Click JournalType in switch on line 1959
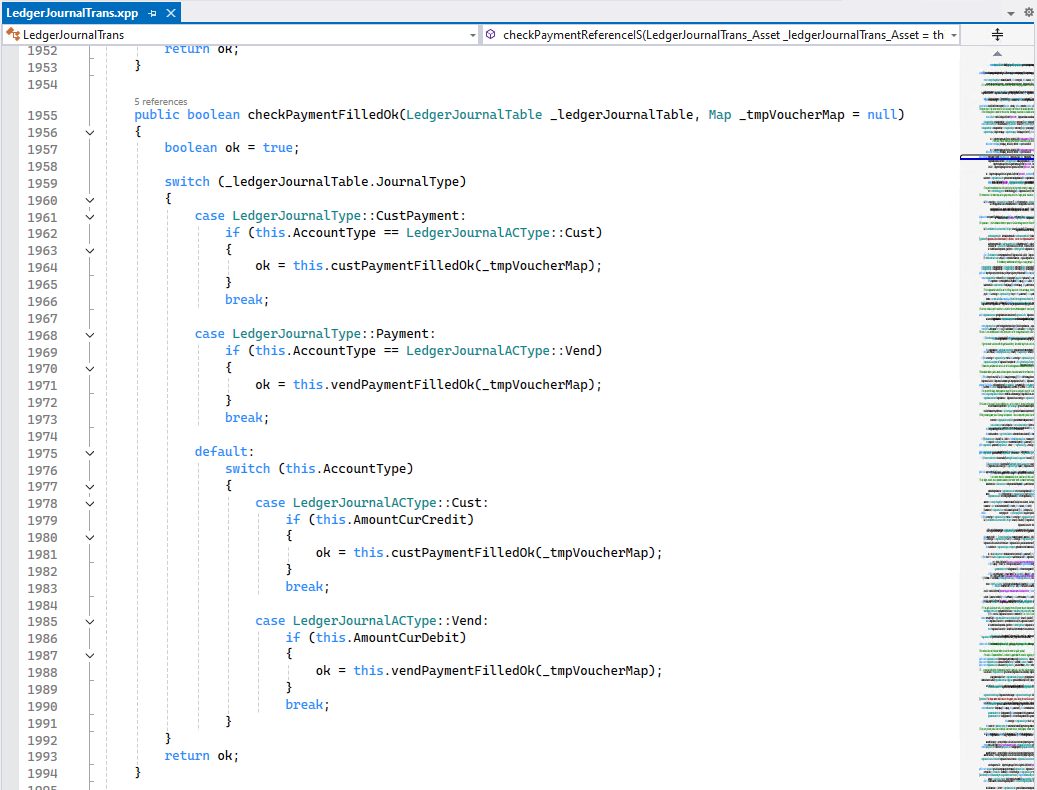 pyautogui.click(x=417, y=182)
